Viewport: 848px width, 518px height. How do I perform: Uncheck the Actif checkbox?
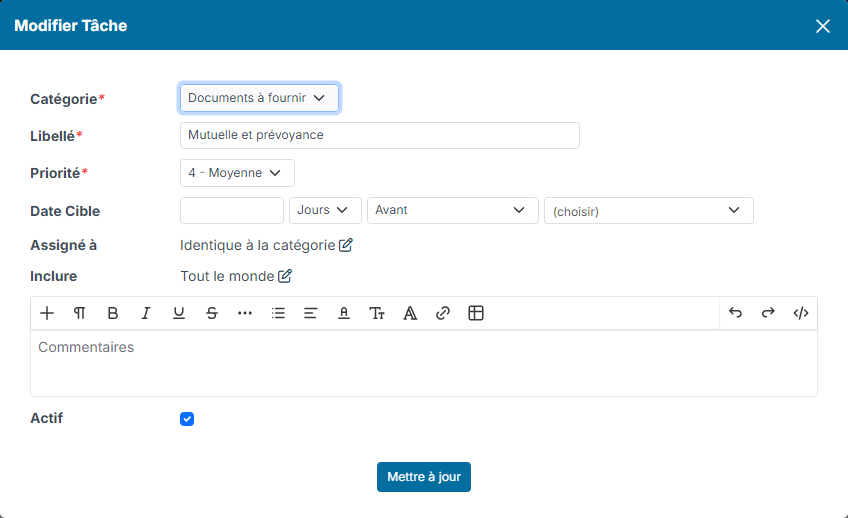(x=187, y=419)
